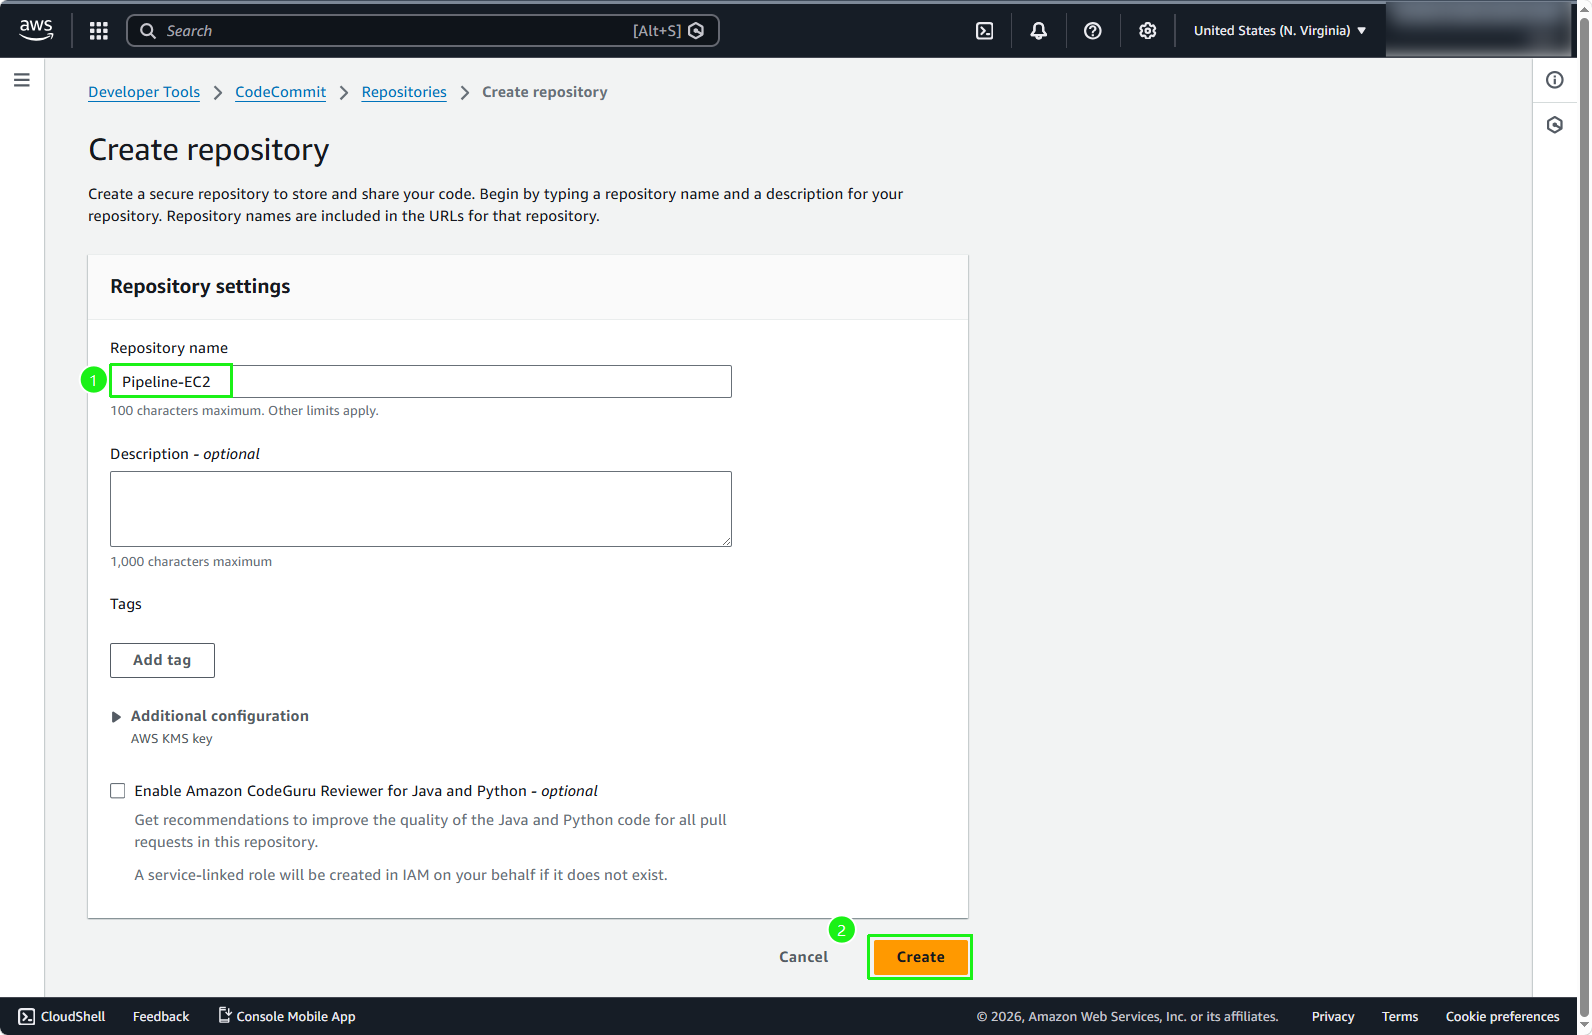This screenshot has width=1592, height=1035.
Task: Open the hexagon icon below the info icon
Action: click(1555, 125)
